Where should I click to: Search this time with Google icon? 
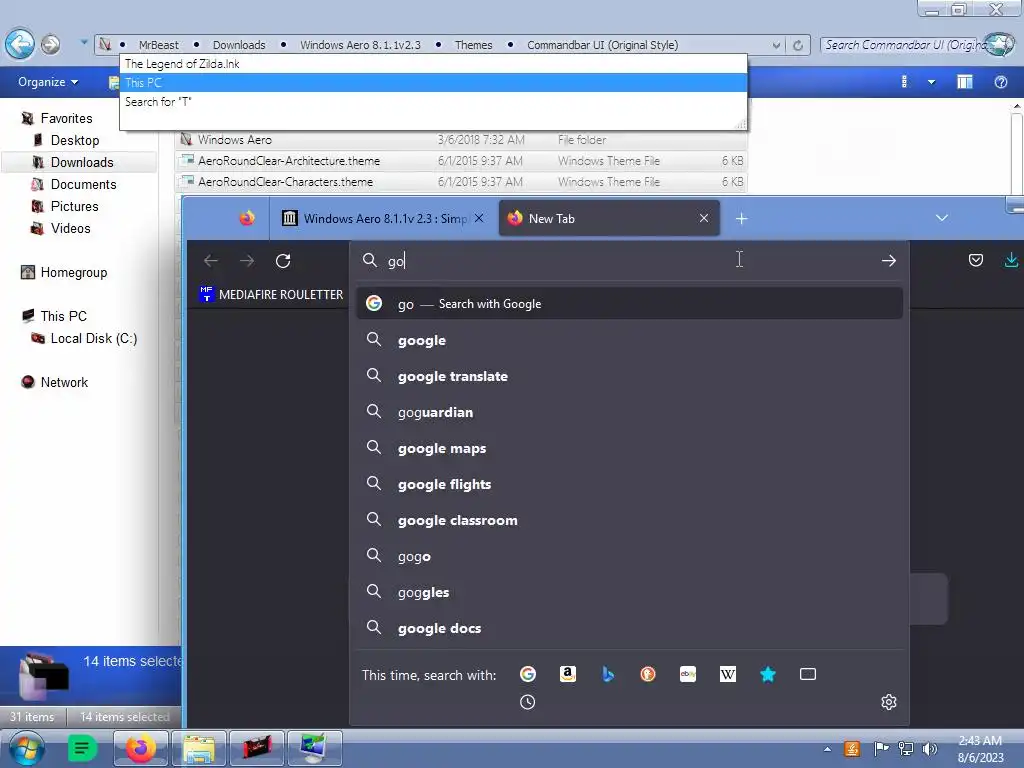tap(528, 674)
